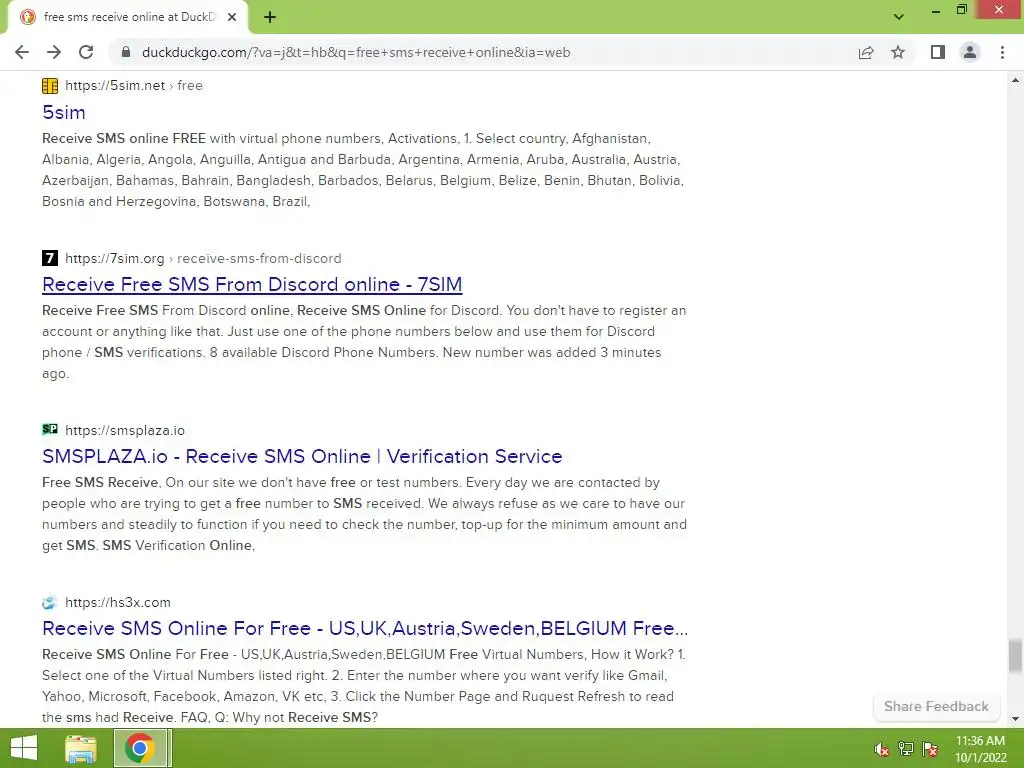Open File Explorer from the taskbar

(x=80, y=748)
